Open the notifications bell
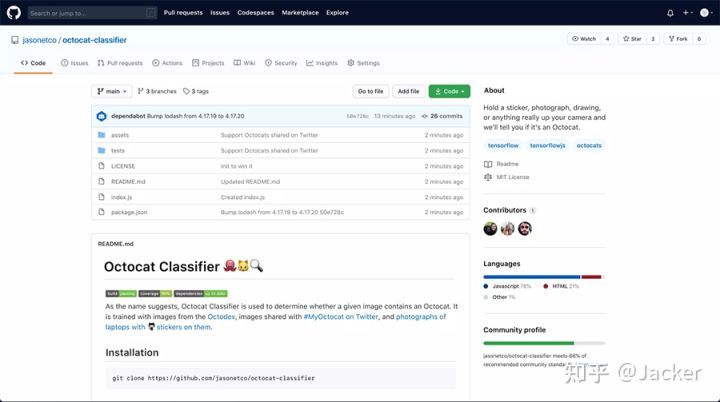The height and width of the screenshot is (402, 720). pyautogui.click(x=670, y=13)
